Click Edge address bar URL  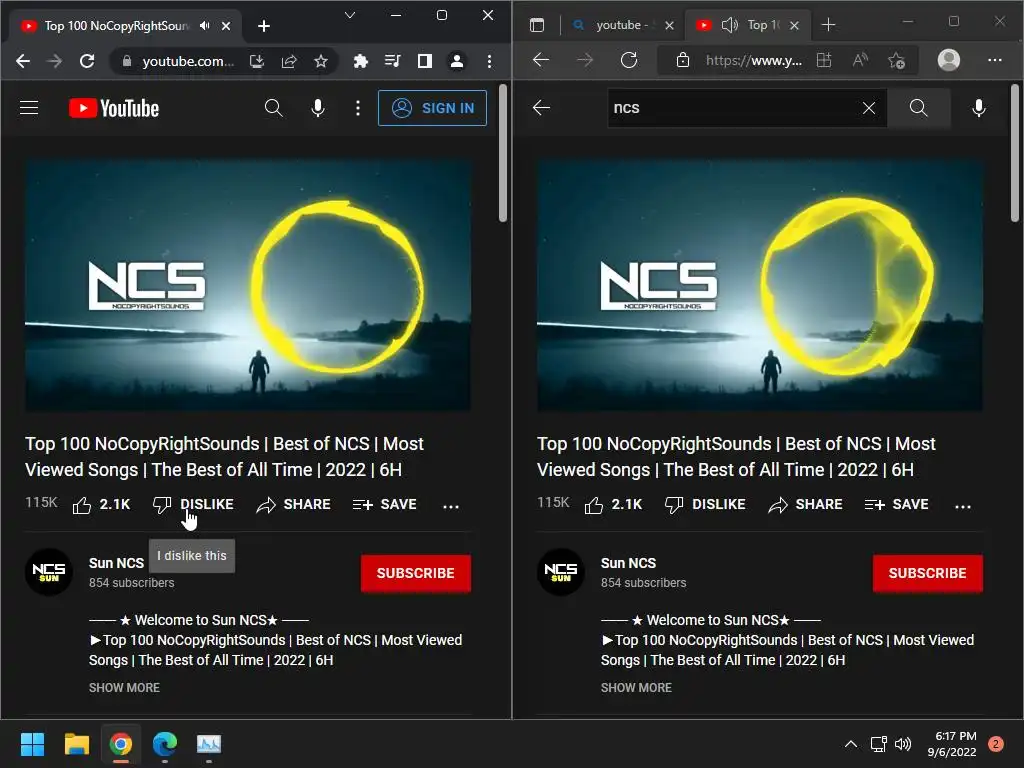pos(754,61)
